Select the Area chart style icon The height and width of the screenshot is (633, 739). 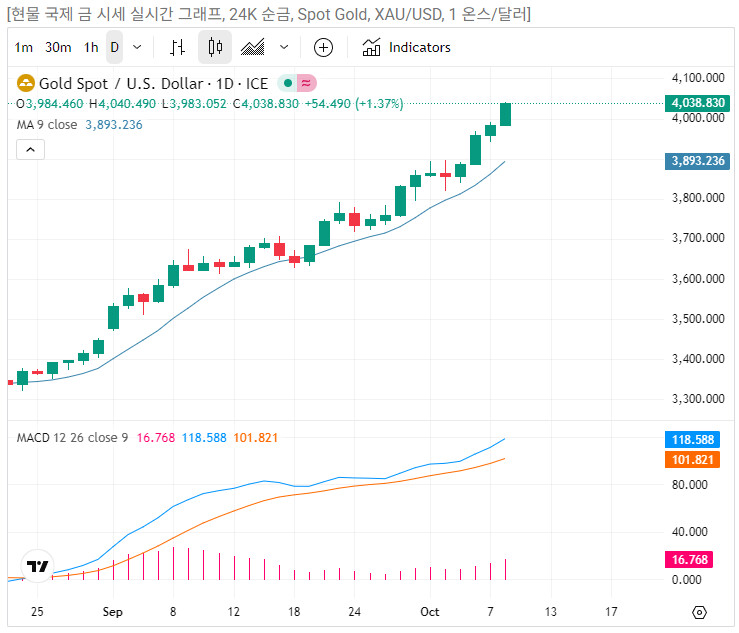pos(252,47)
